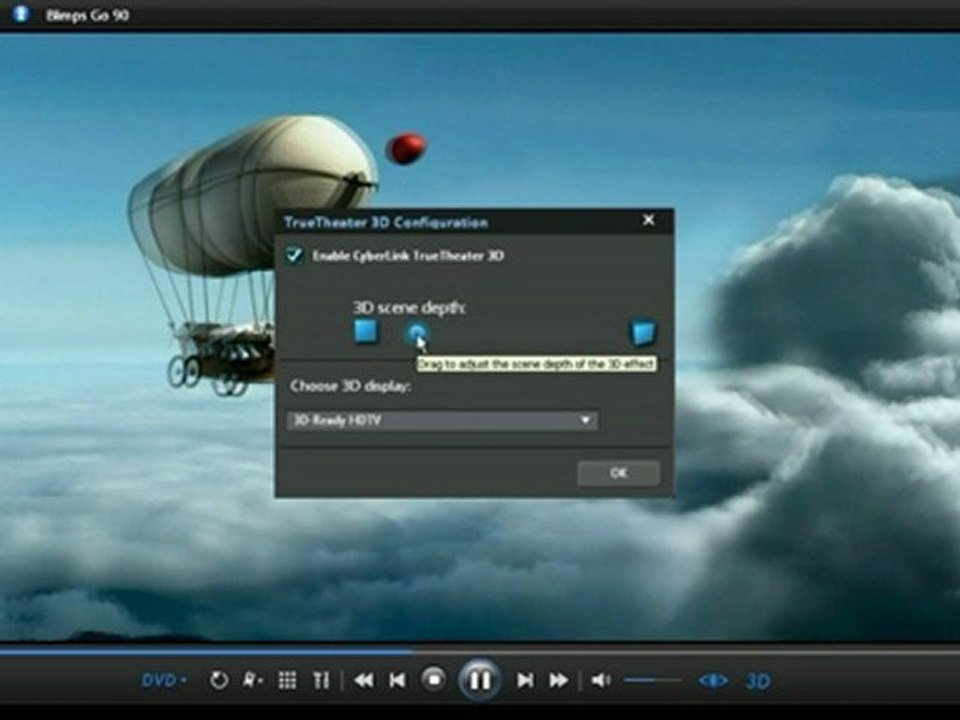The image size is (960, 720).
Task: Rewind the movie with the double-left arrows
Action: pyautogui.click(x=364, y=680)
